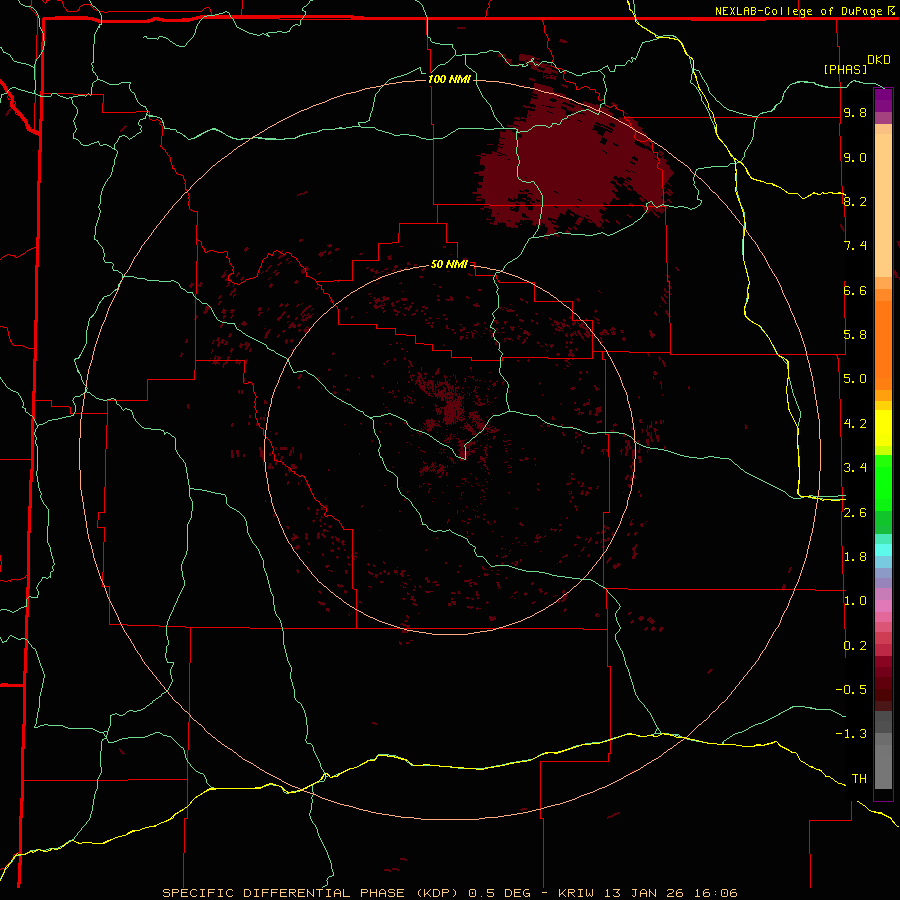Select the 9.8 legend value
The height and width of the screenshot is (900, 900).
click(x=855, y=113)
